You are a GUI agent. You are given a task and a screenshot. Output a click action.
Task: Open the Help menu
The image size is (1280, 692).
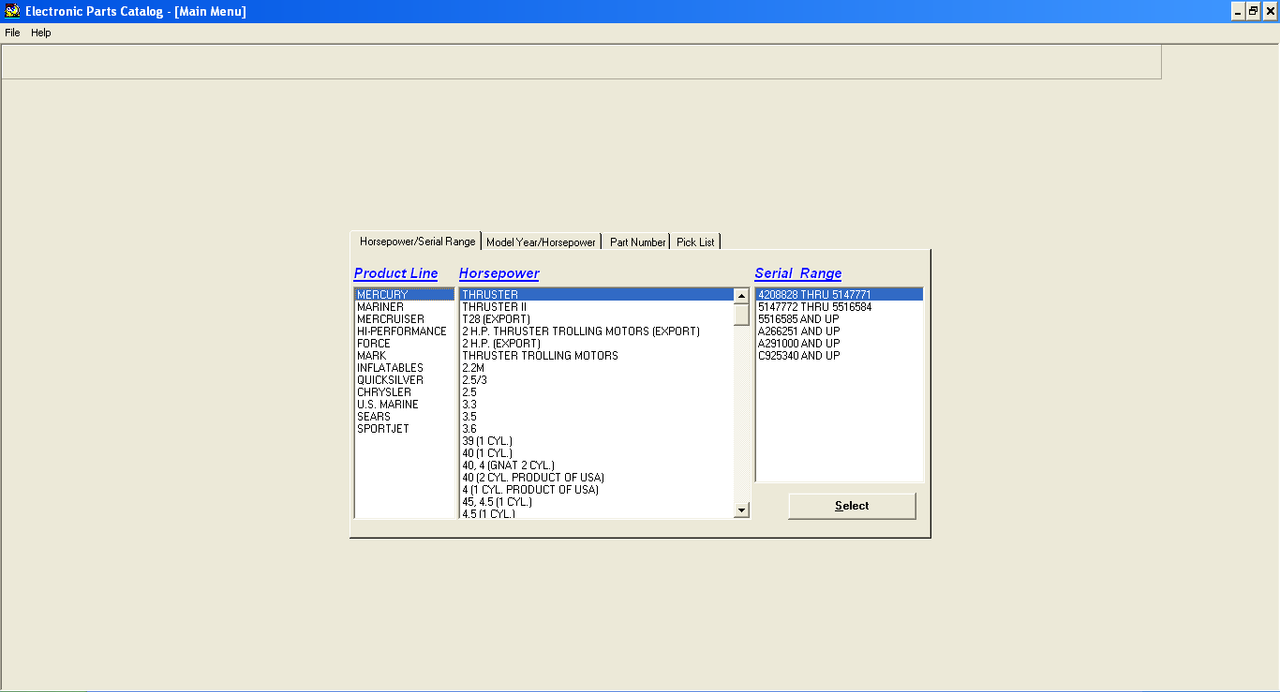[x=41, y=33]
